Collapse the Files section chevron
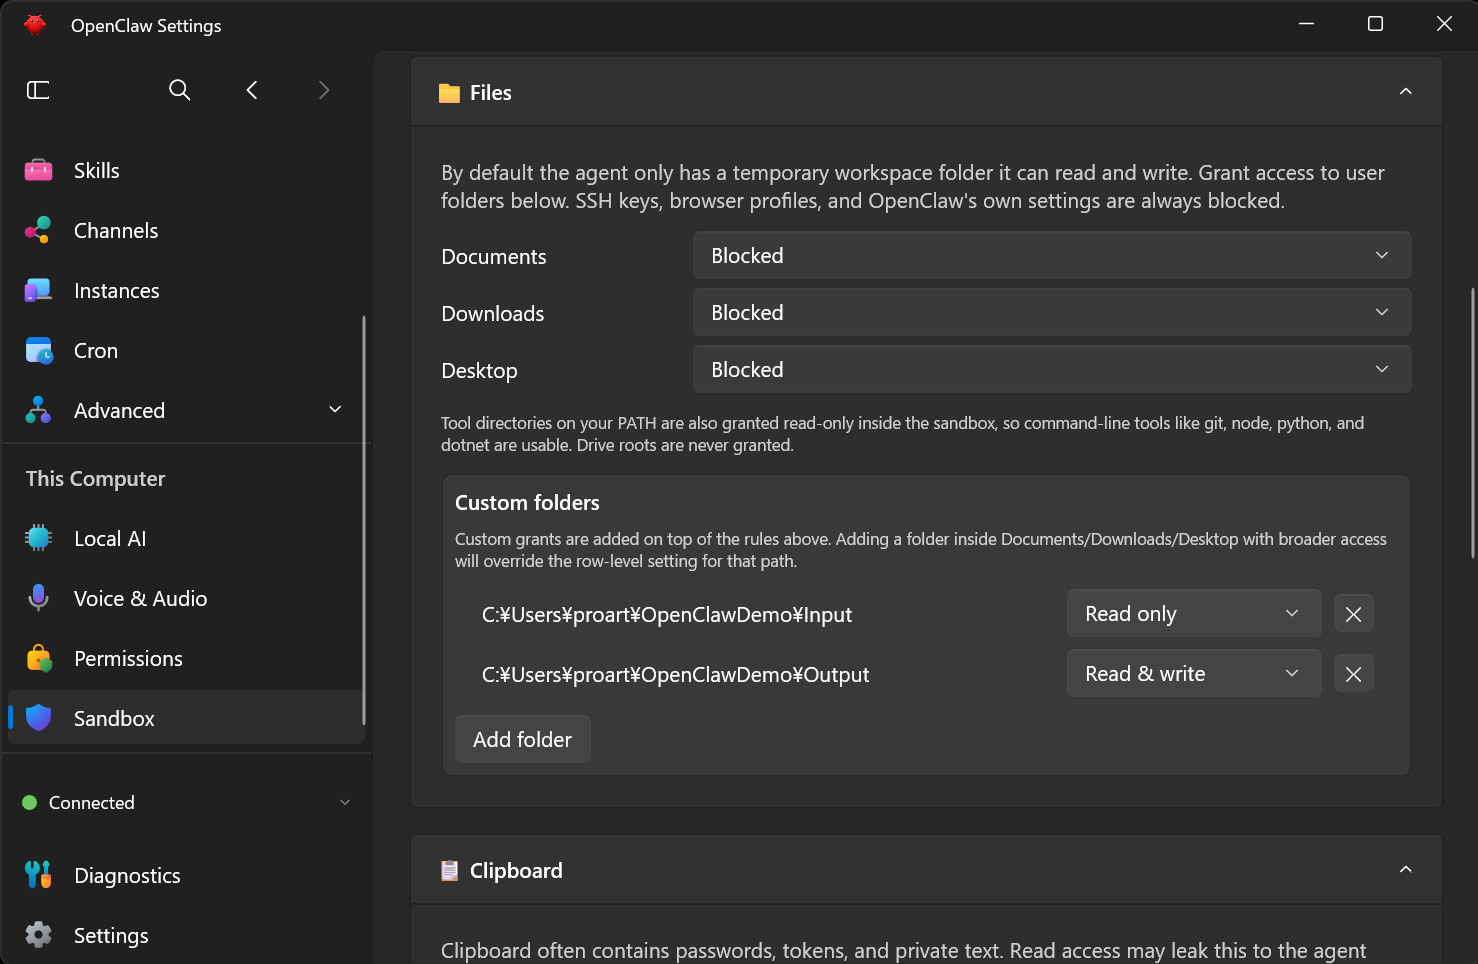1478x964 pixels. tap(1405, 92)
